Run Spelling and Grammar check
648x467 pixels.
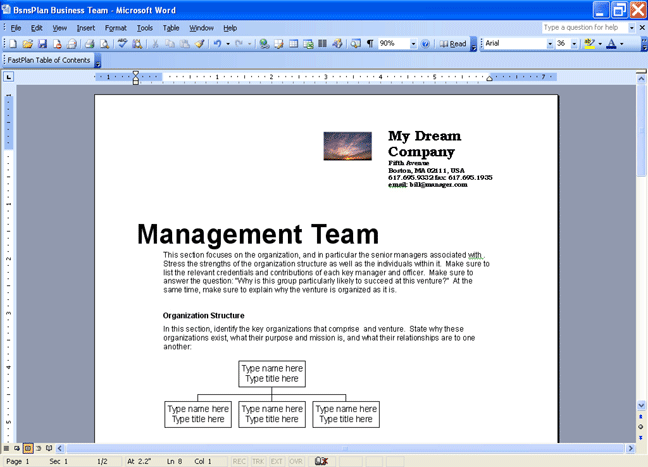click(122, 44)
